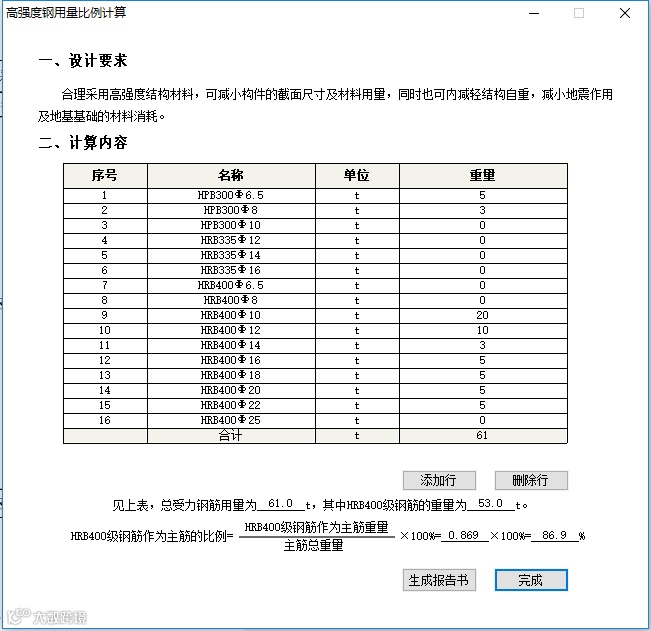Click the 重量 column header

point(483,176)
